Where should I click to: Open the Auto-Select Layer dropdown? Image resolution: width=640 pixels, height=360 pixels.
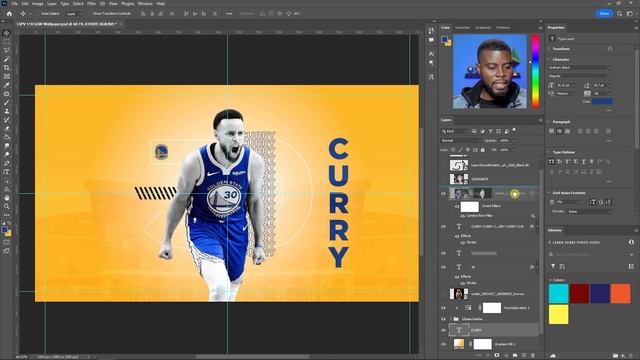(x=74, y=13)
